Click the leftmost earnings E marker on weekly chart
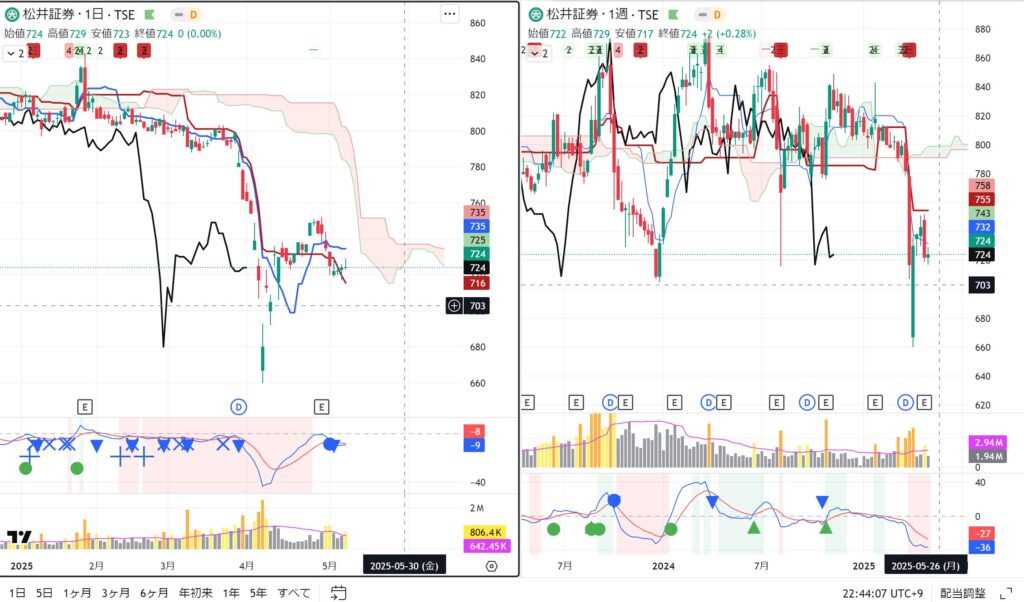This screenshot has height=602, width=1024. click(528, 402)
